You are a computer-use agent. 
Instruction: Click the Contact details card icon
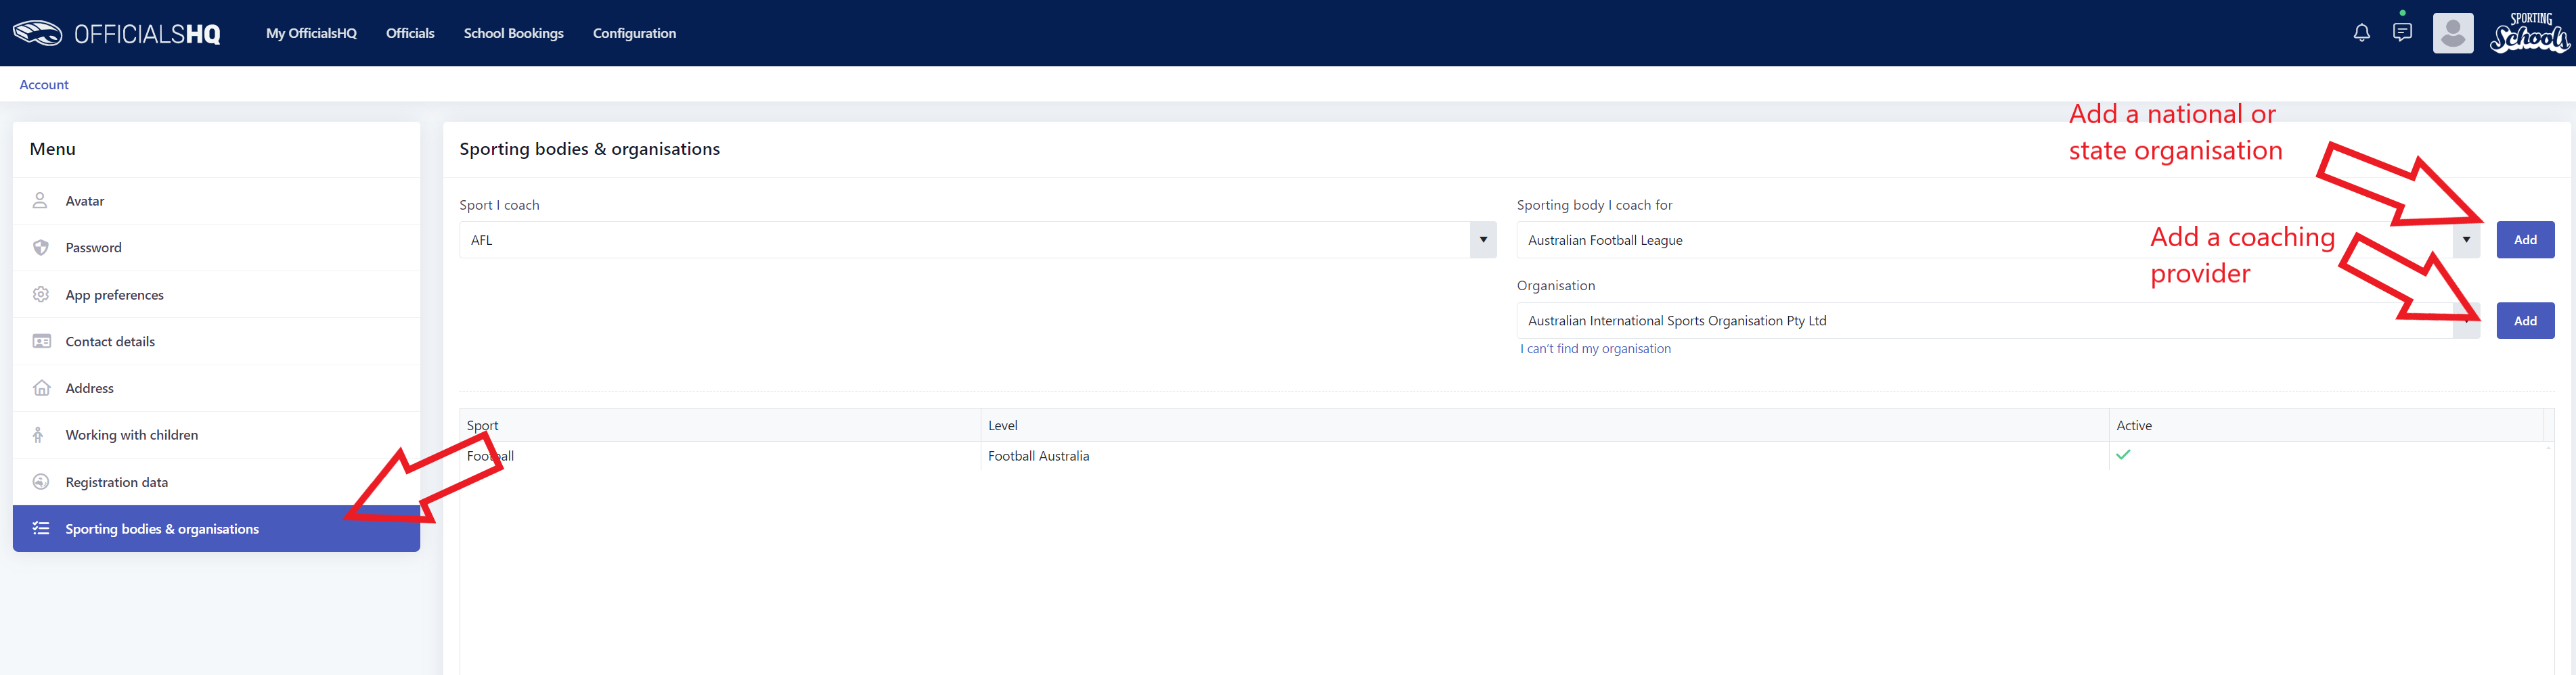pos(41,341)
